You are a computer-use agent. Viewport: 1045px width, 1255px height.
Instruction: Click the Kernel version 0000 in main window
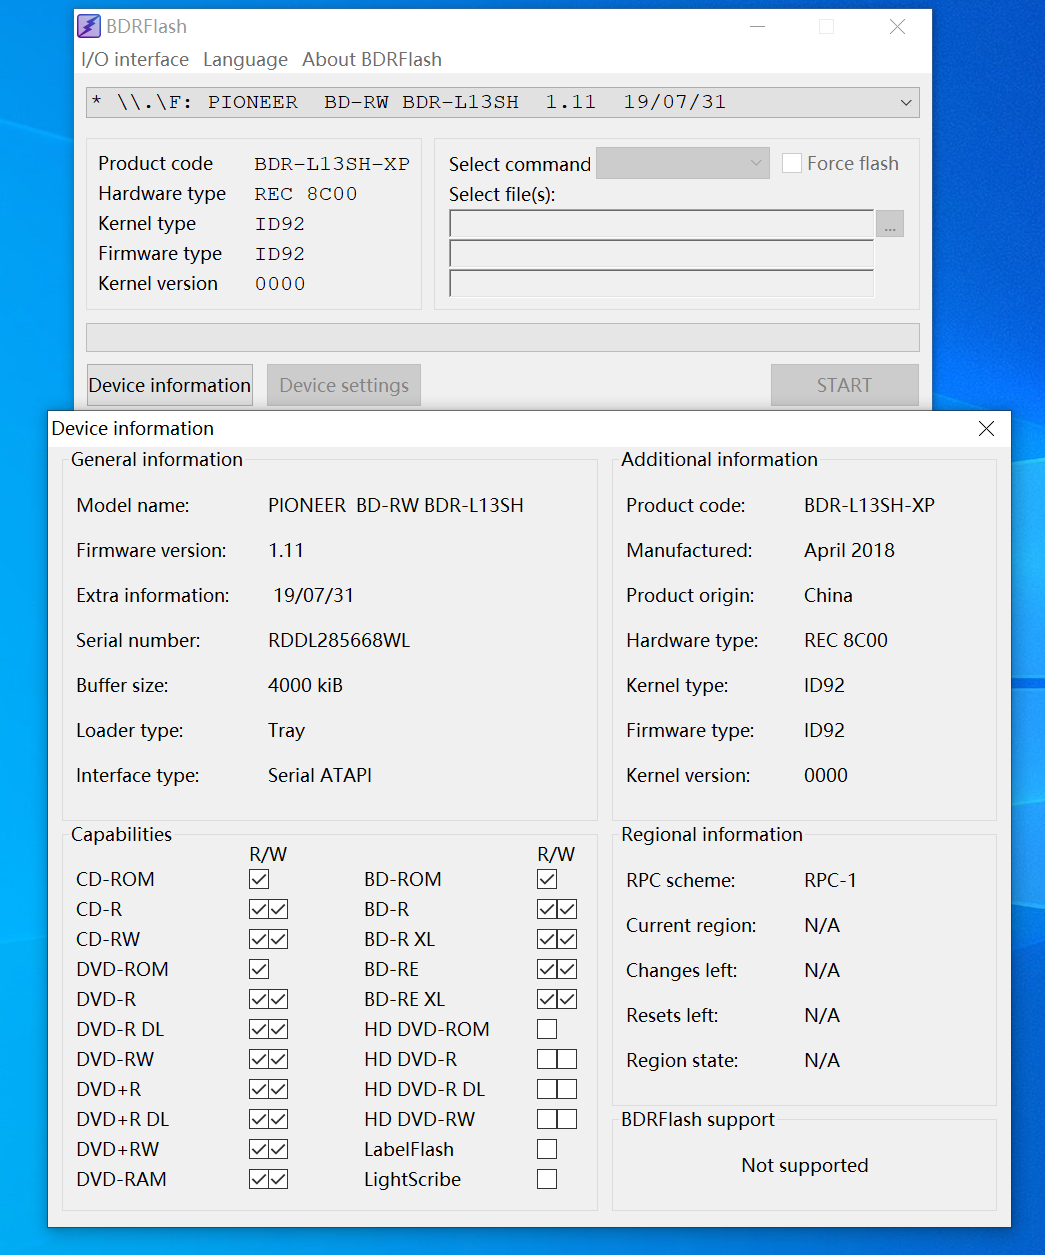pos(280,284)
